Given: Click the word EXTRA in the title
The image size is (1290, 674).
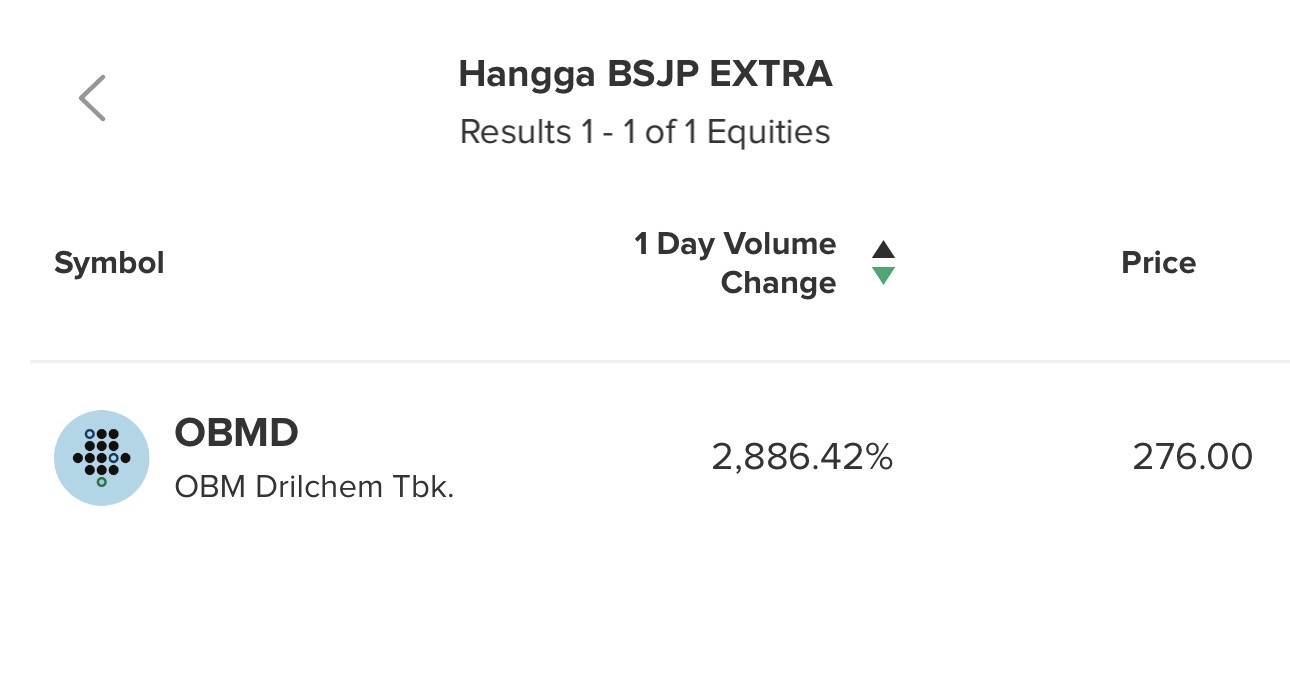Looking at the screenshot, I should (781, 74).
